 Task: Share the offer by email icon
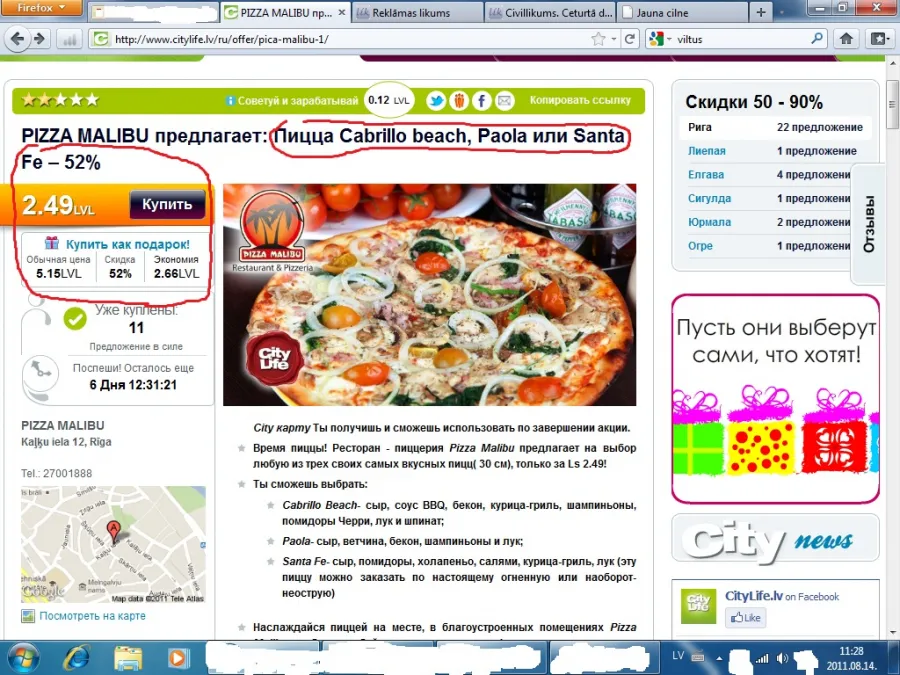[505, 101]
